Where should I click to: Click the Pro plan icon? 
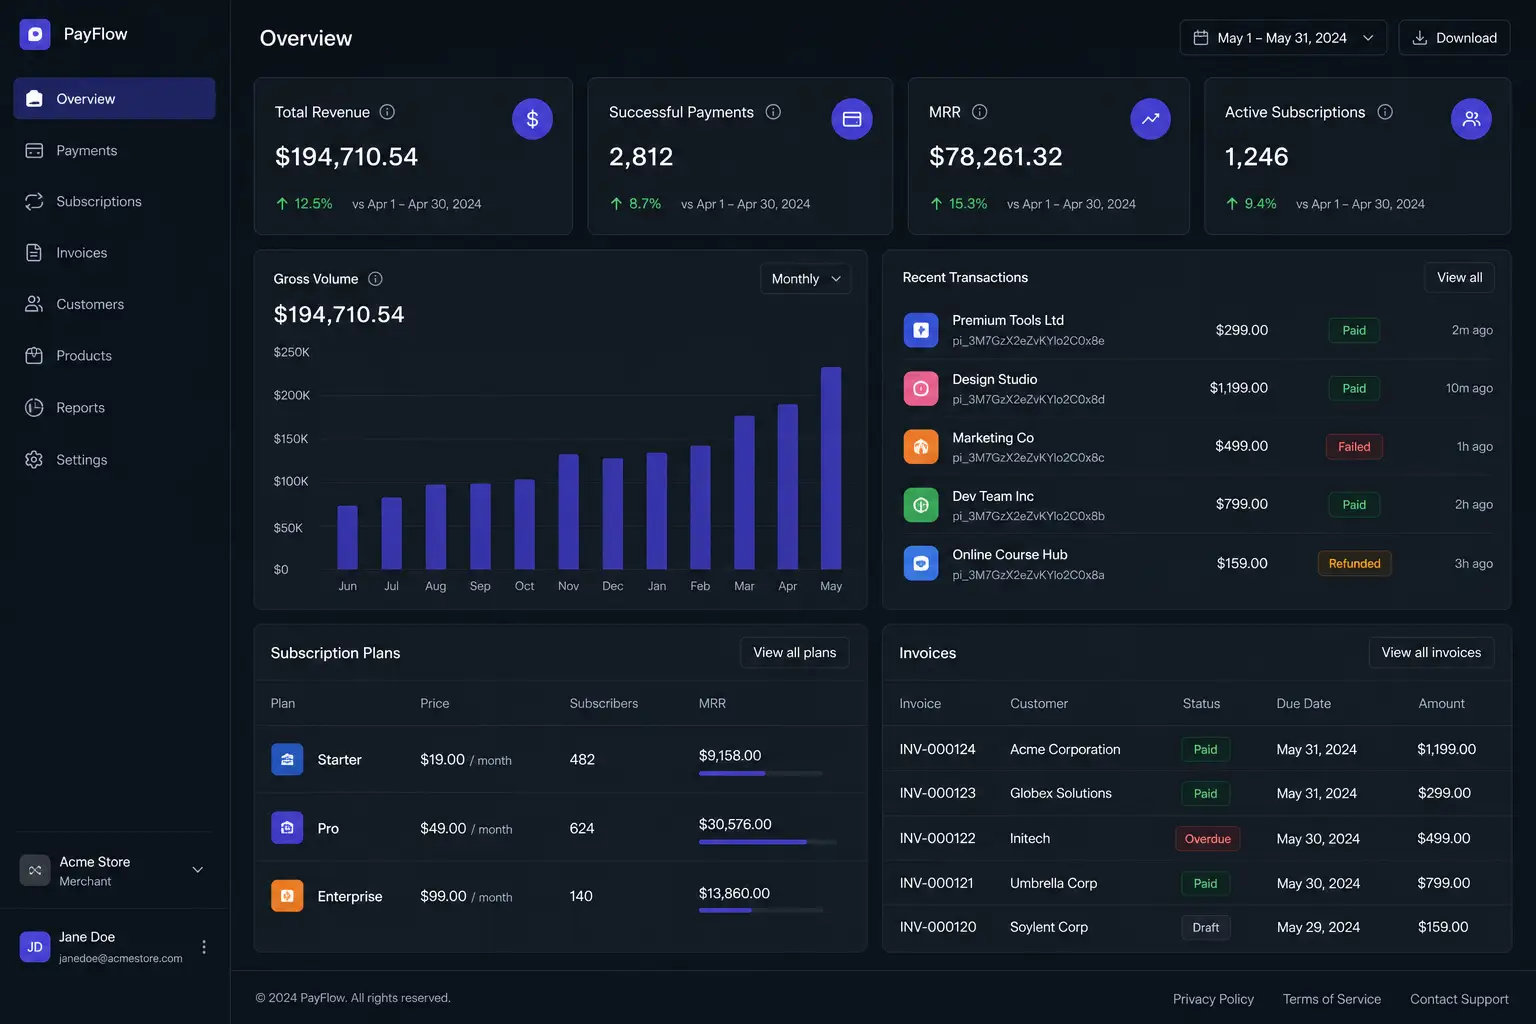coord(287,828)
